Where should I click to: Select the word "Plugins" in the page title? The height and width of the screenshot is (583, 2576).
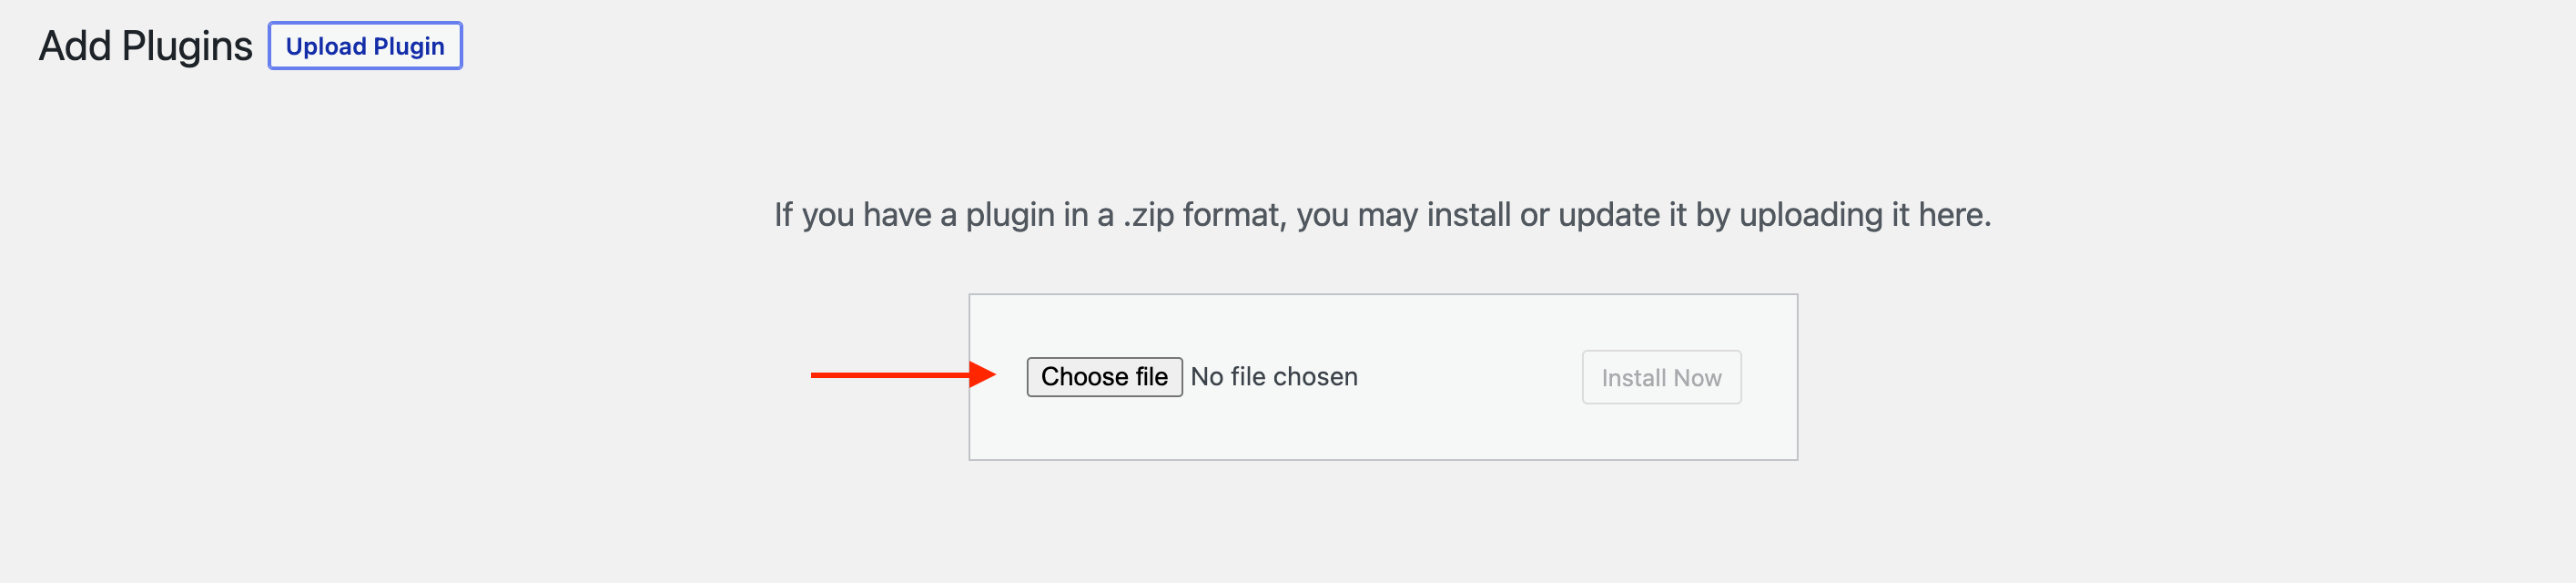pos(187,46)
